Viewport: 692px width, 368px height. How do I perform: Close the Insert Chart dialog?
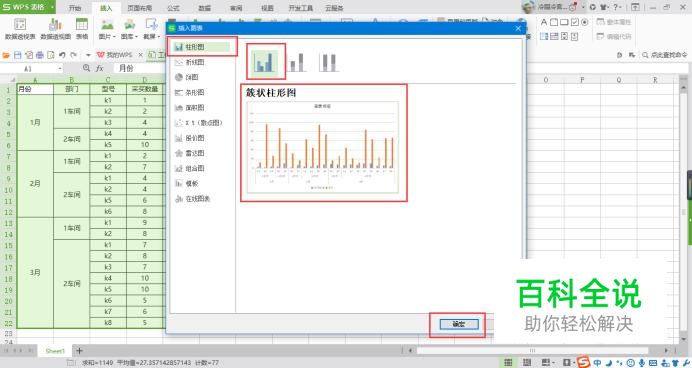pyautogui.click(x=518, y=28)
